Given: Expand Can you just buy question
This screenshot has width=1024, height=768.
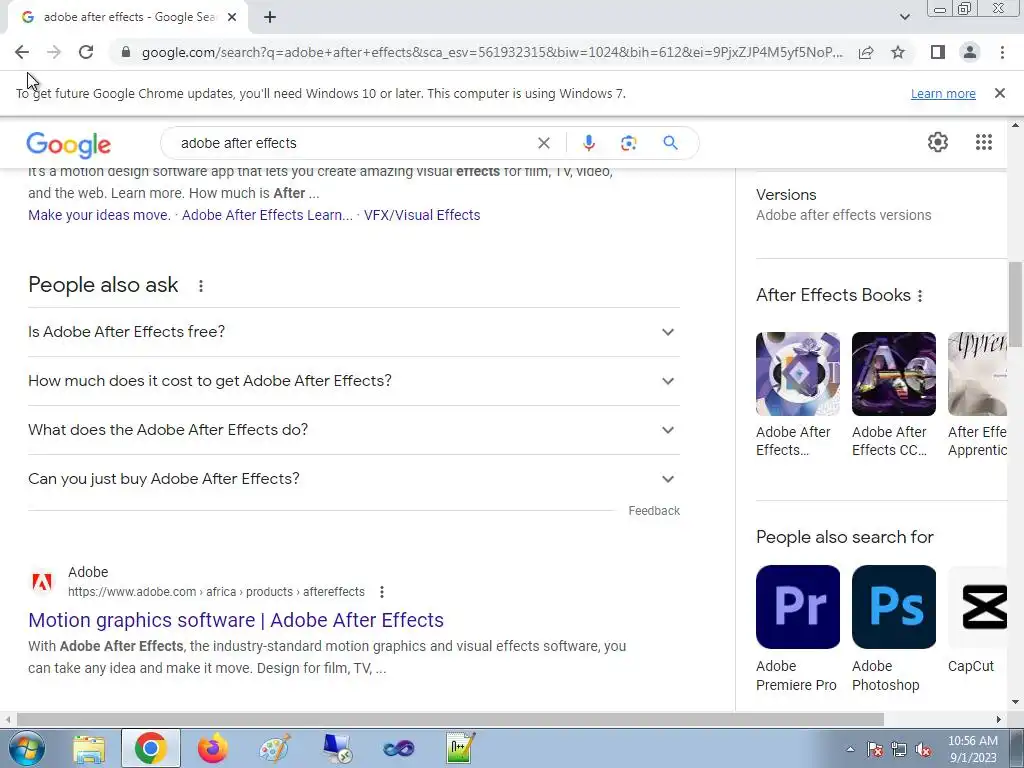Looking at the screenshot, I should pos(354,479).
